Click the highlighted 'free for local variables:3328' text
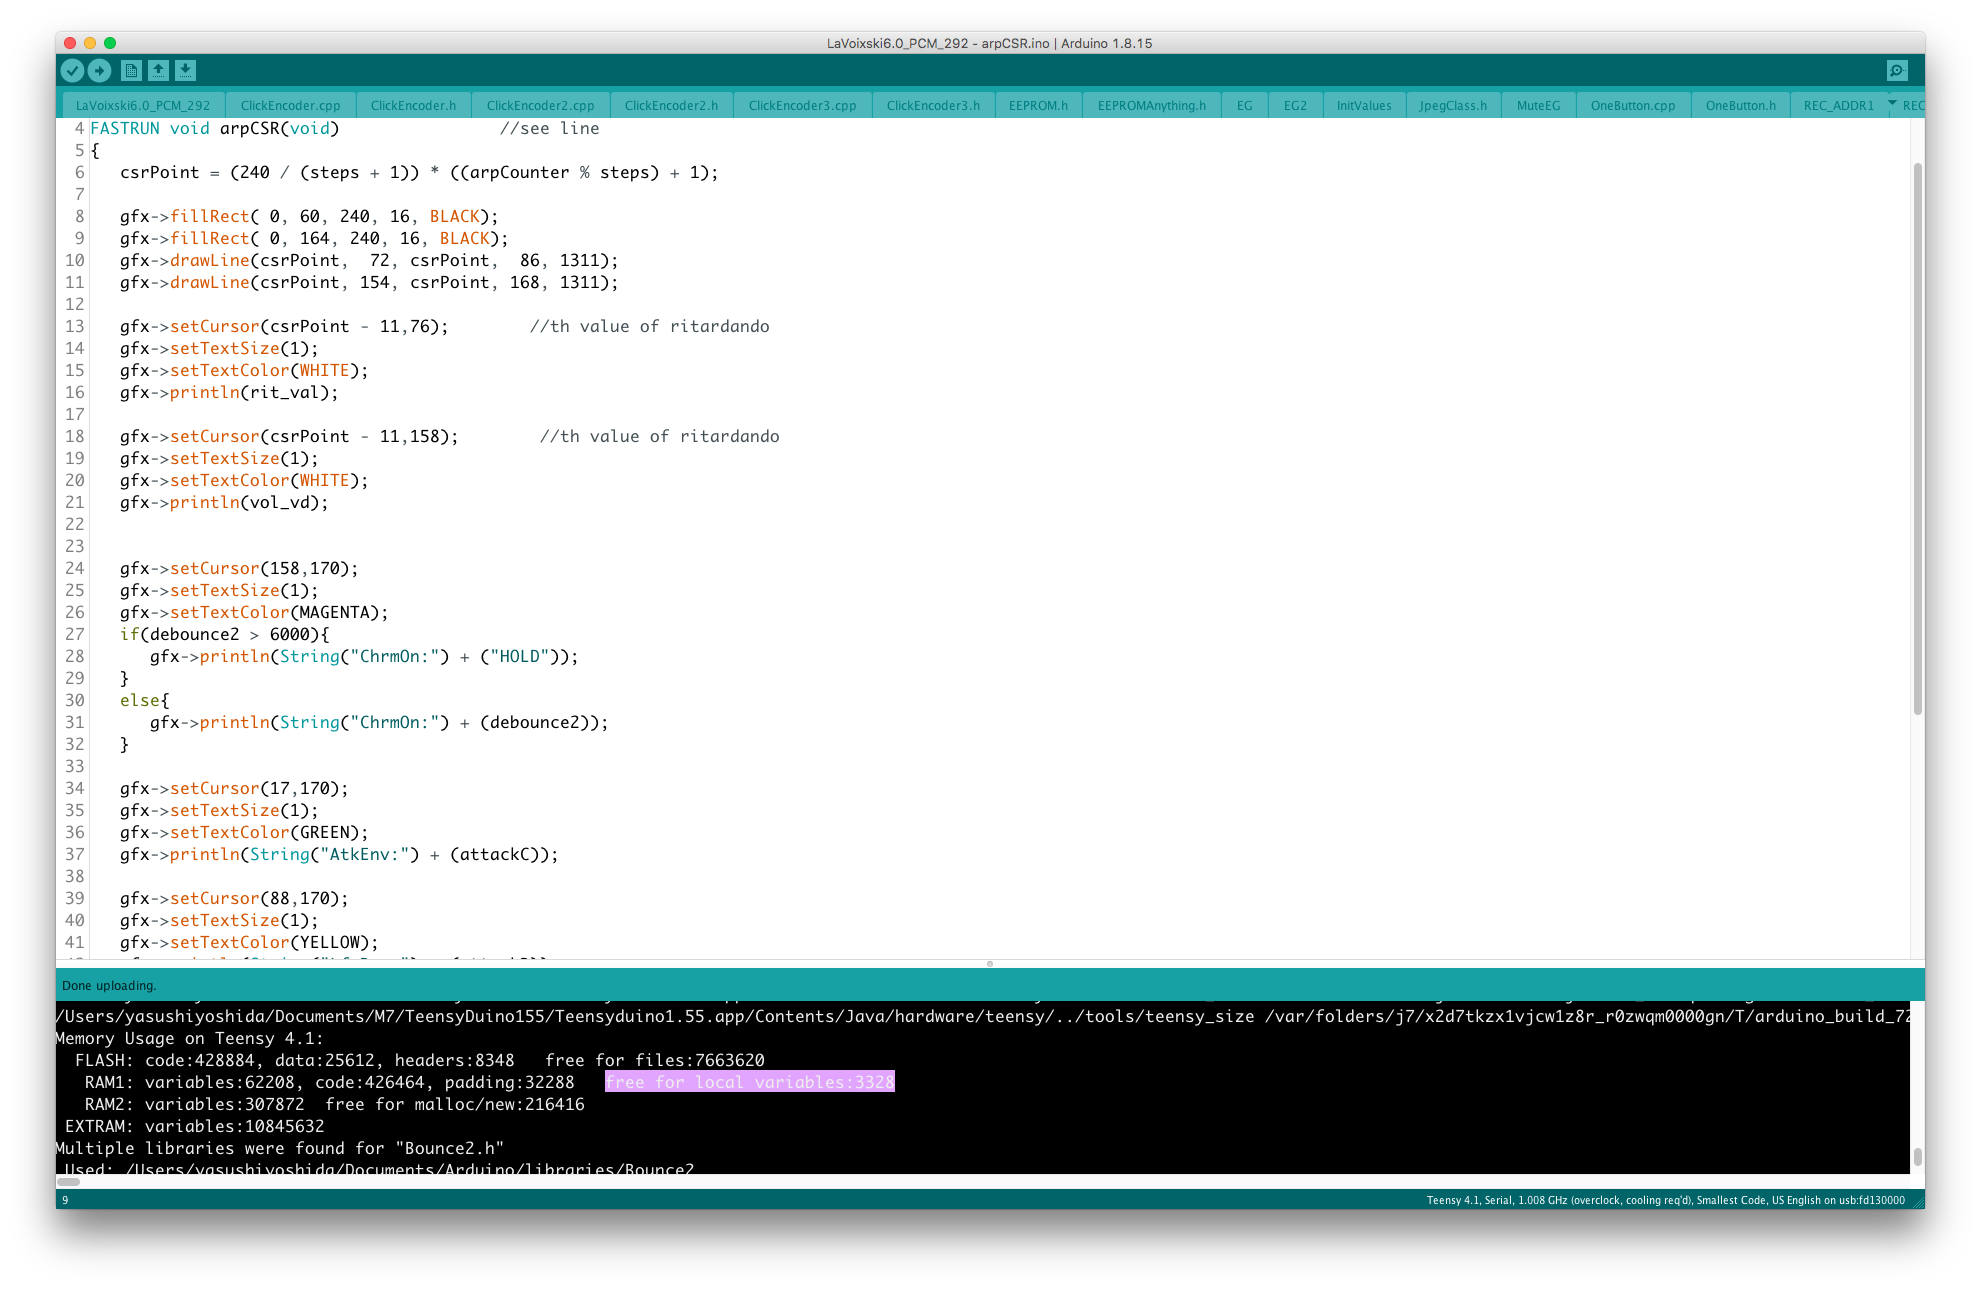 tap(749, 1082)
